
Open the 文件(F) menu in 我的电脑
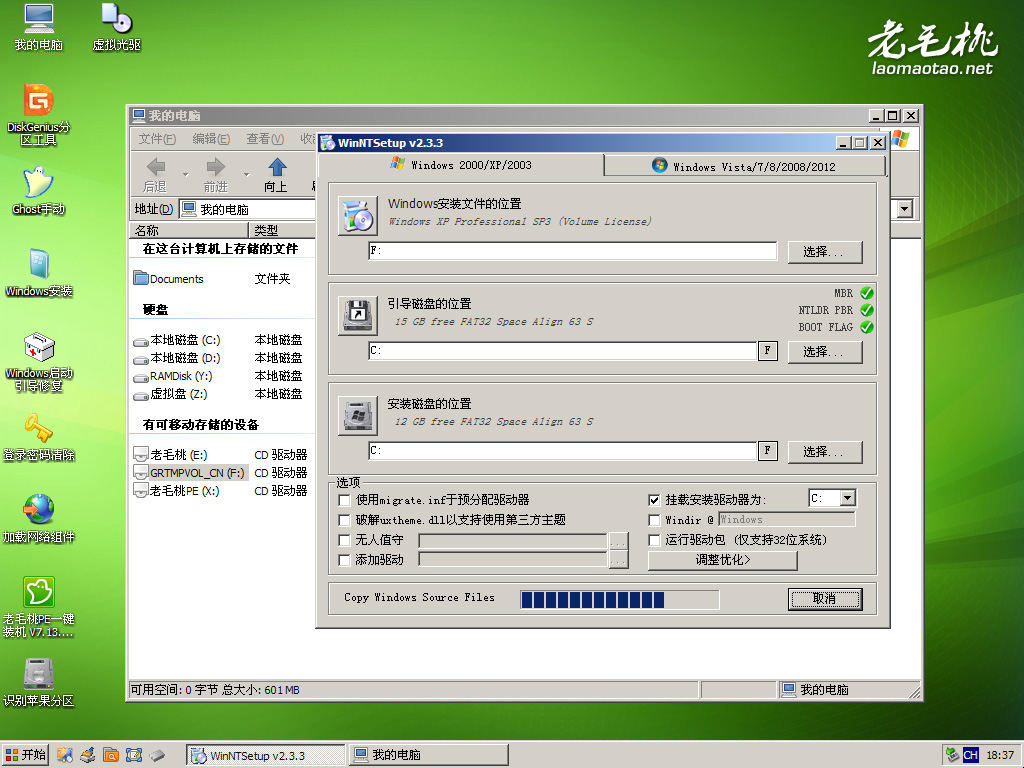tap(157, 139)
